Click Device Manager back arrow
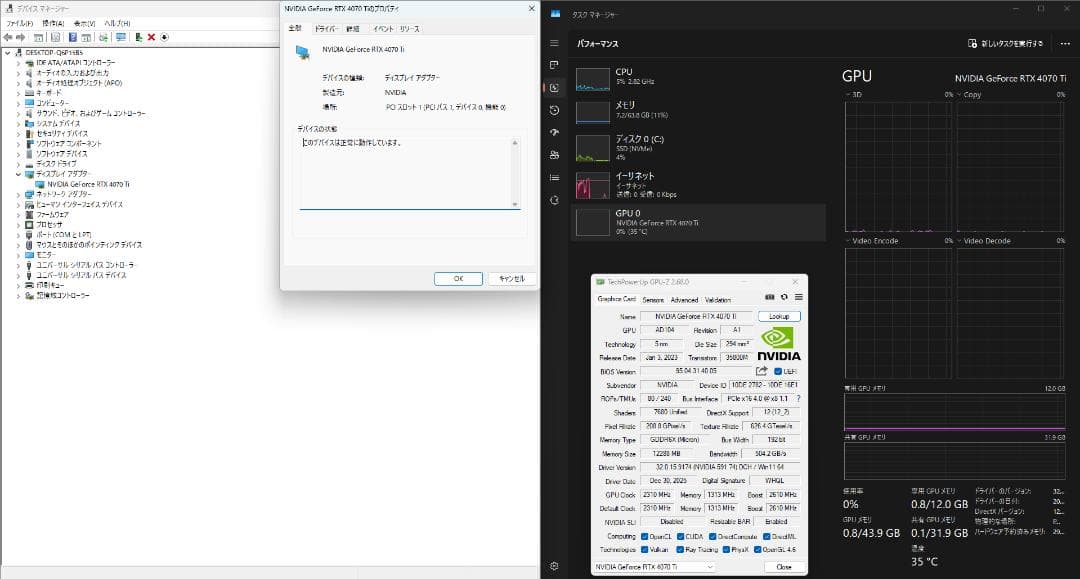This screenshot has height=579, width=1080. 8,37
